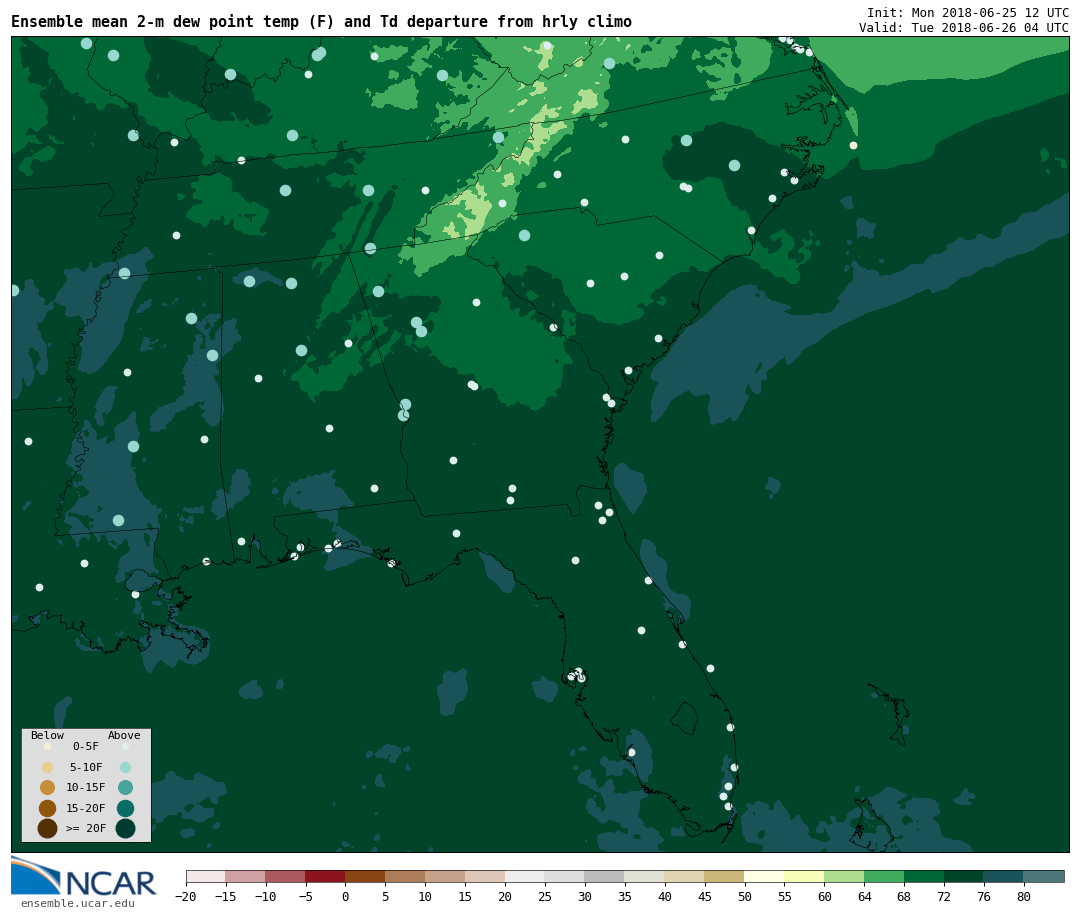
Task: Click the 64 colorbar tick label
Action: 865,896
